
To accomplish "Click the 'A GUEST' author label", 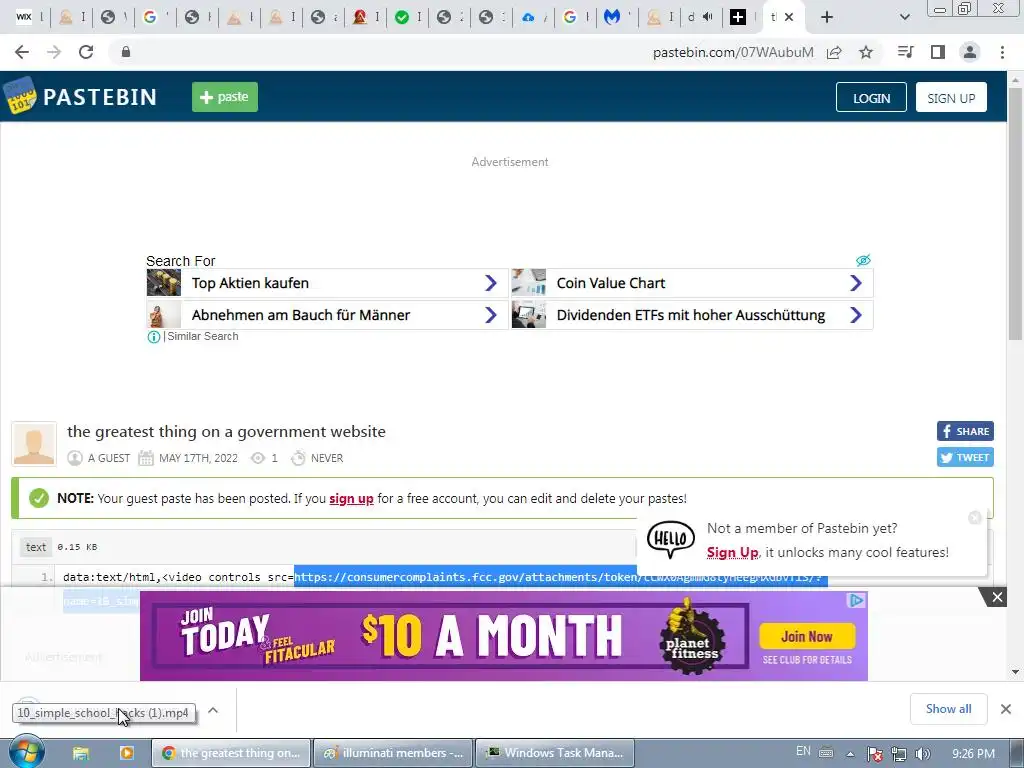I will coord(109,458).
